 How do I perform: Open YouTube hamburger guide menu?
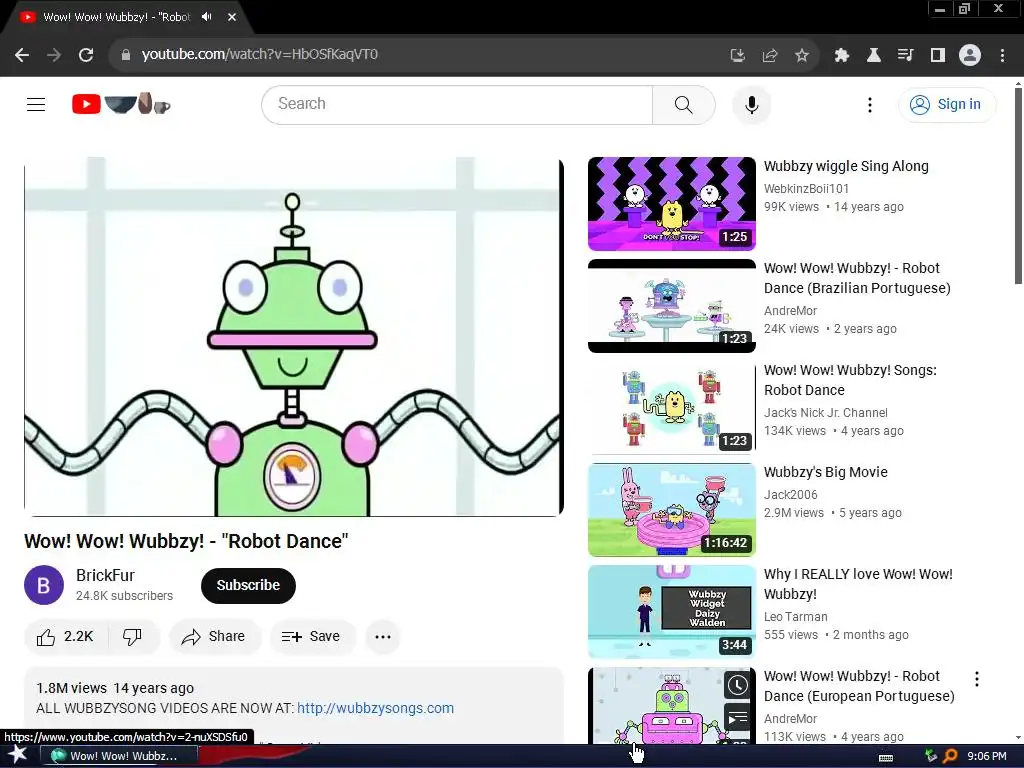(36, 104)
